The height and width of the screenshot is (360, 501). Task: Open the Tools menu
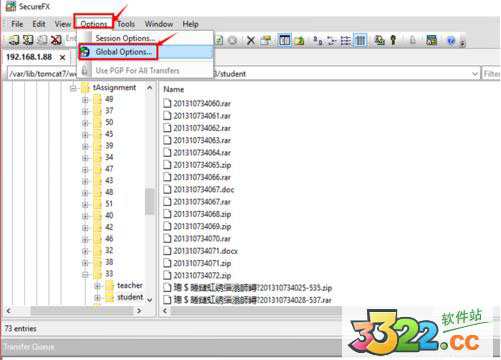pos(126,24)
